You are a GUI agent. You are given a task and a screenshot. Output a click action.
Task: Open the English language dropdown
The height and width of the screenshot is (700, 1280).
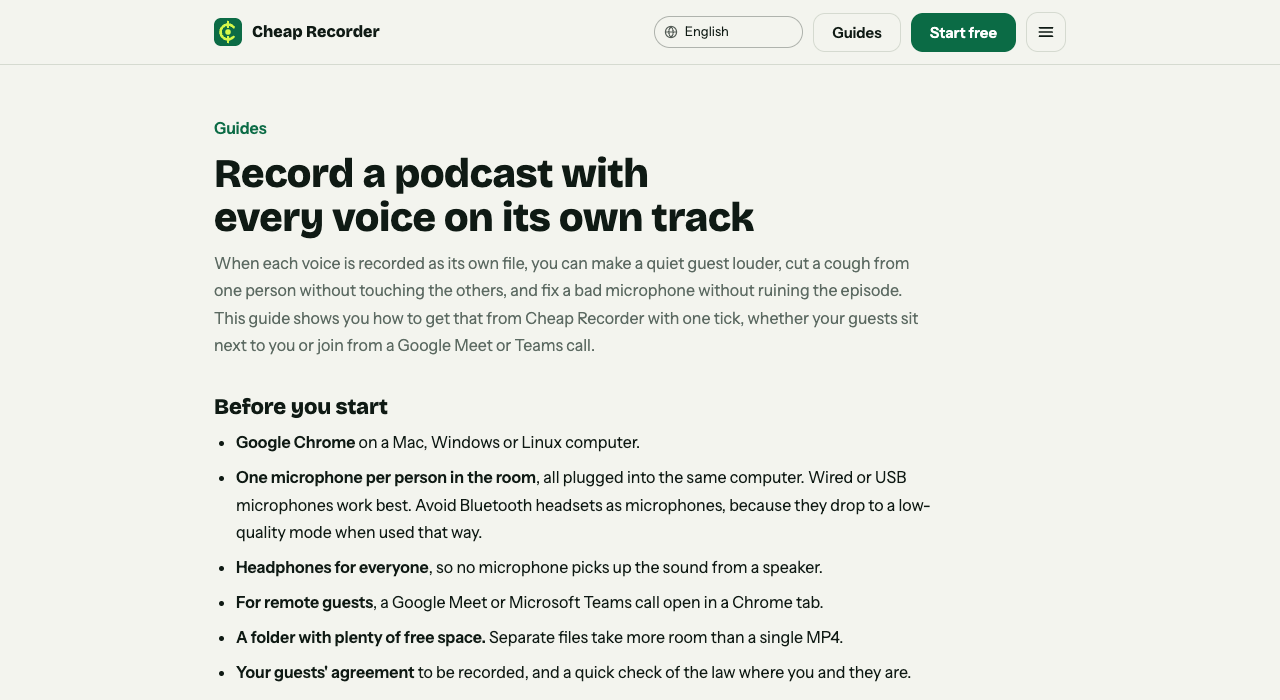728,32
